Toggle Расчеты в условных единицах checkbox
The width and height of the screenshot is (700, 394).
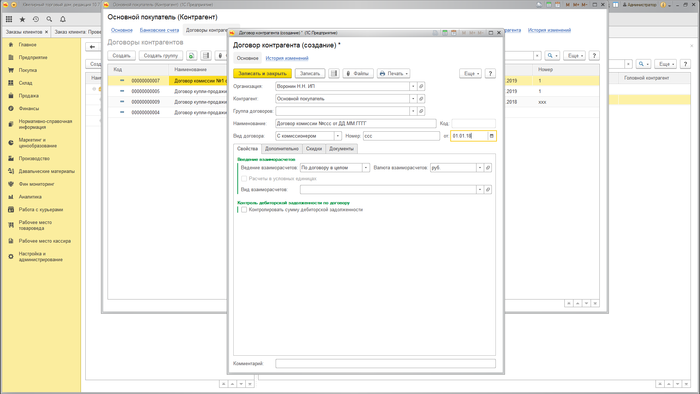point(244,178)
